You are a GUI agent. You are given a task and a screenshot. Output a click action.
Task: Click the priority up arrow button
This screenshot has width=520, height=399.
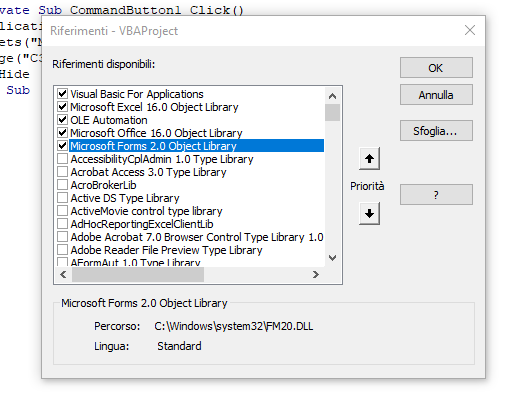click(369, 158)
